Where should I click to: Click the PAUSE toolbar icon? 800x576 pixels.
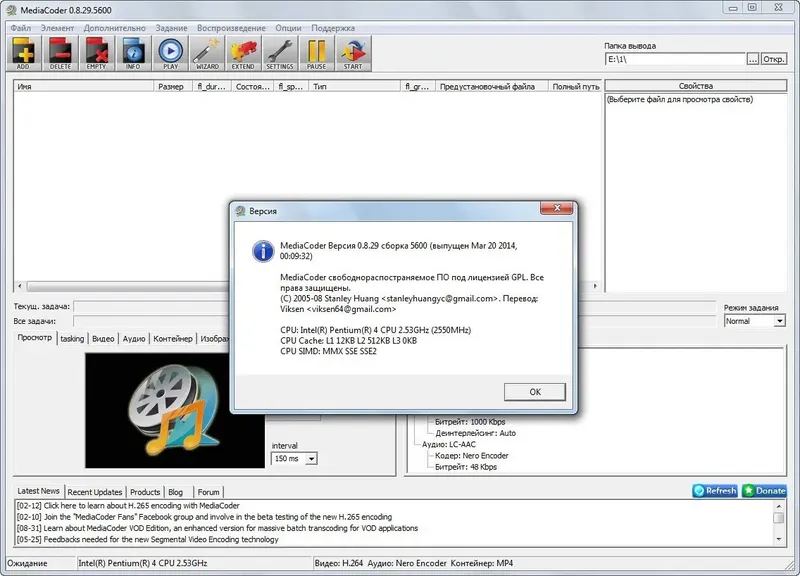click(316, 53)
